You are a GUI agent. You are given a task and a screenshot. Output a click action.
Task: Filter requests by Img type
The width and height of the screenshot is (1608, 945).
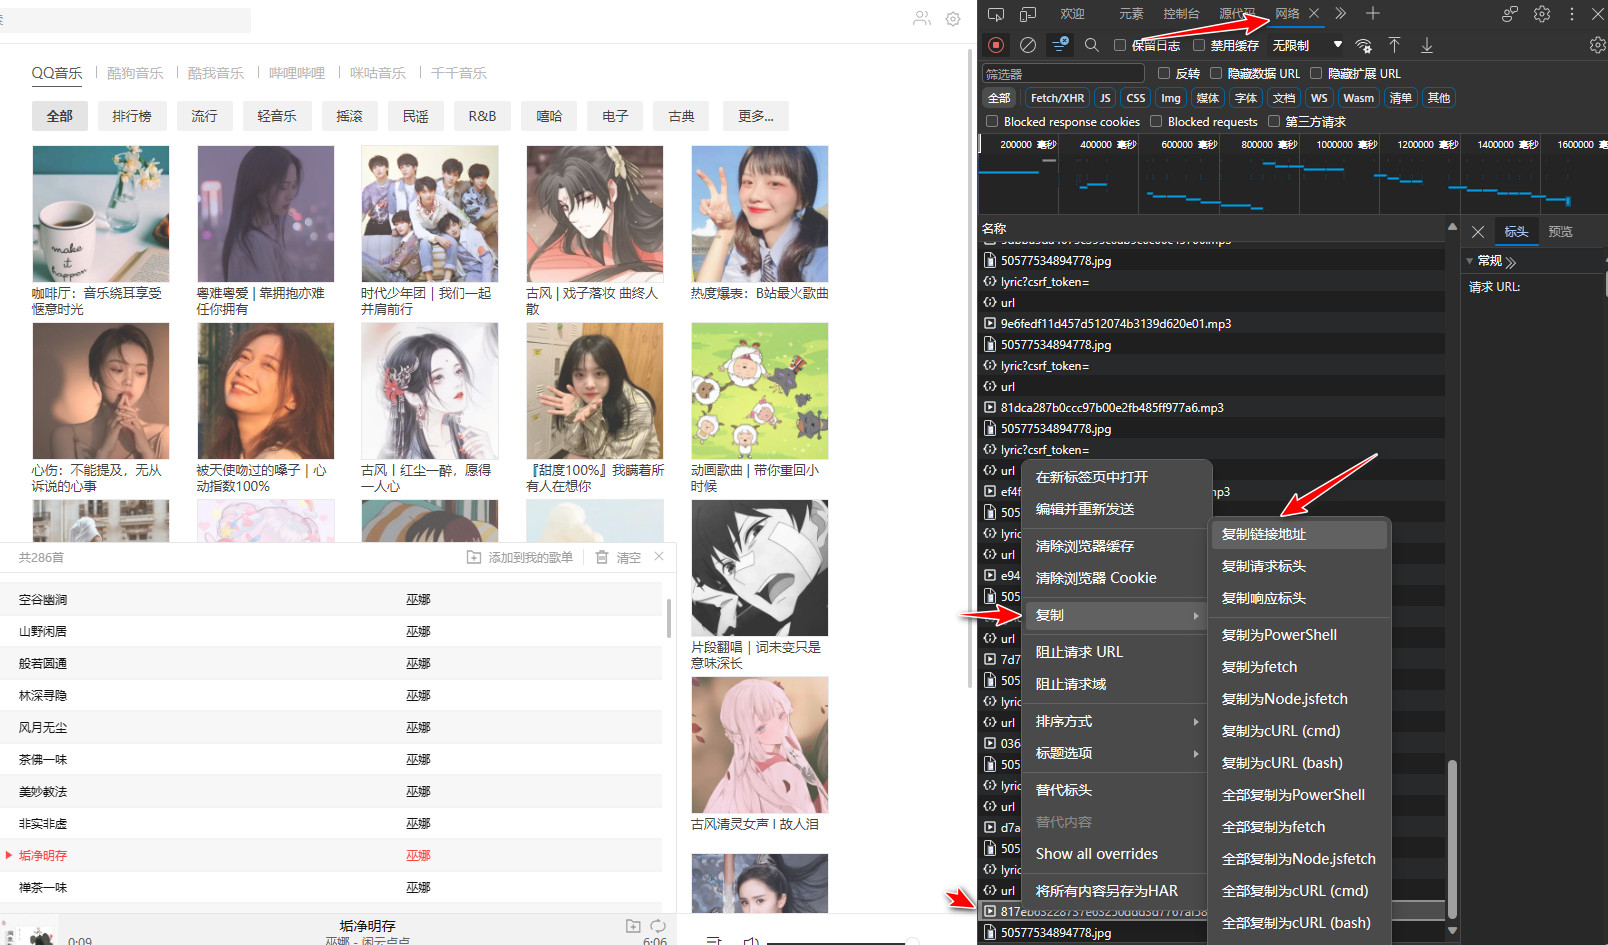pos(1170,98)
